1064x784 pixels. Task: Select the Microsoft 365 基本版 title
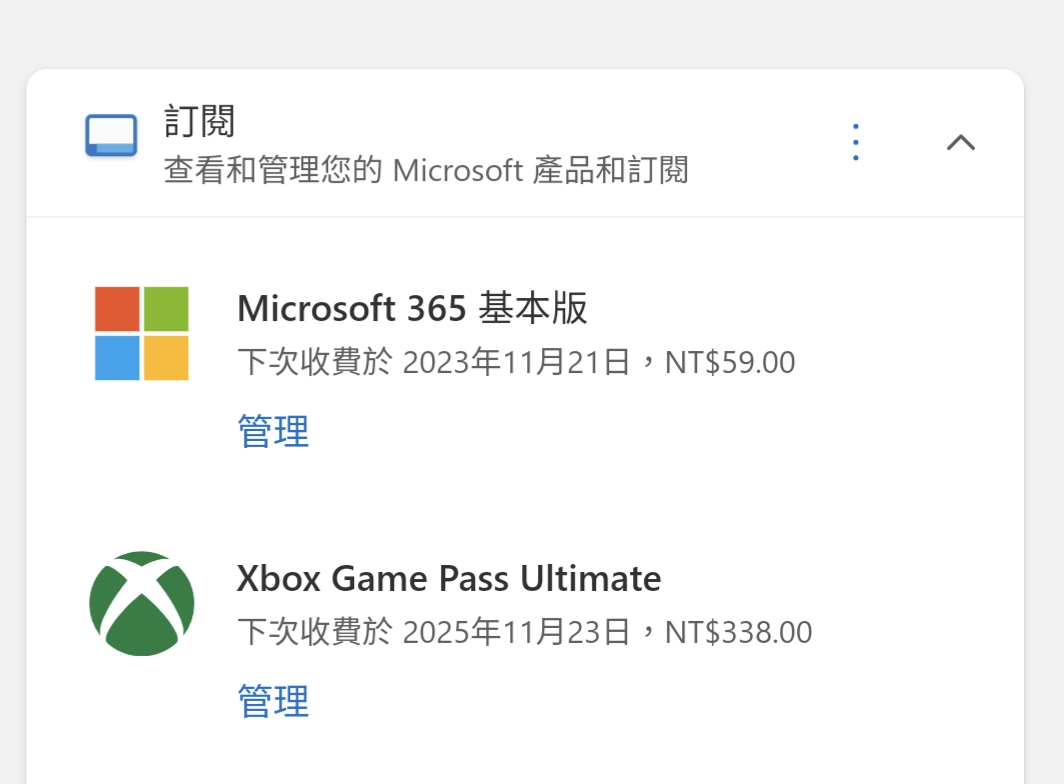point(412,308)
